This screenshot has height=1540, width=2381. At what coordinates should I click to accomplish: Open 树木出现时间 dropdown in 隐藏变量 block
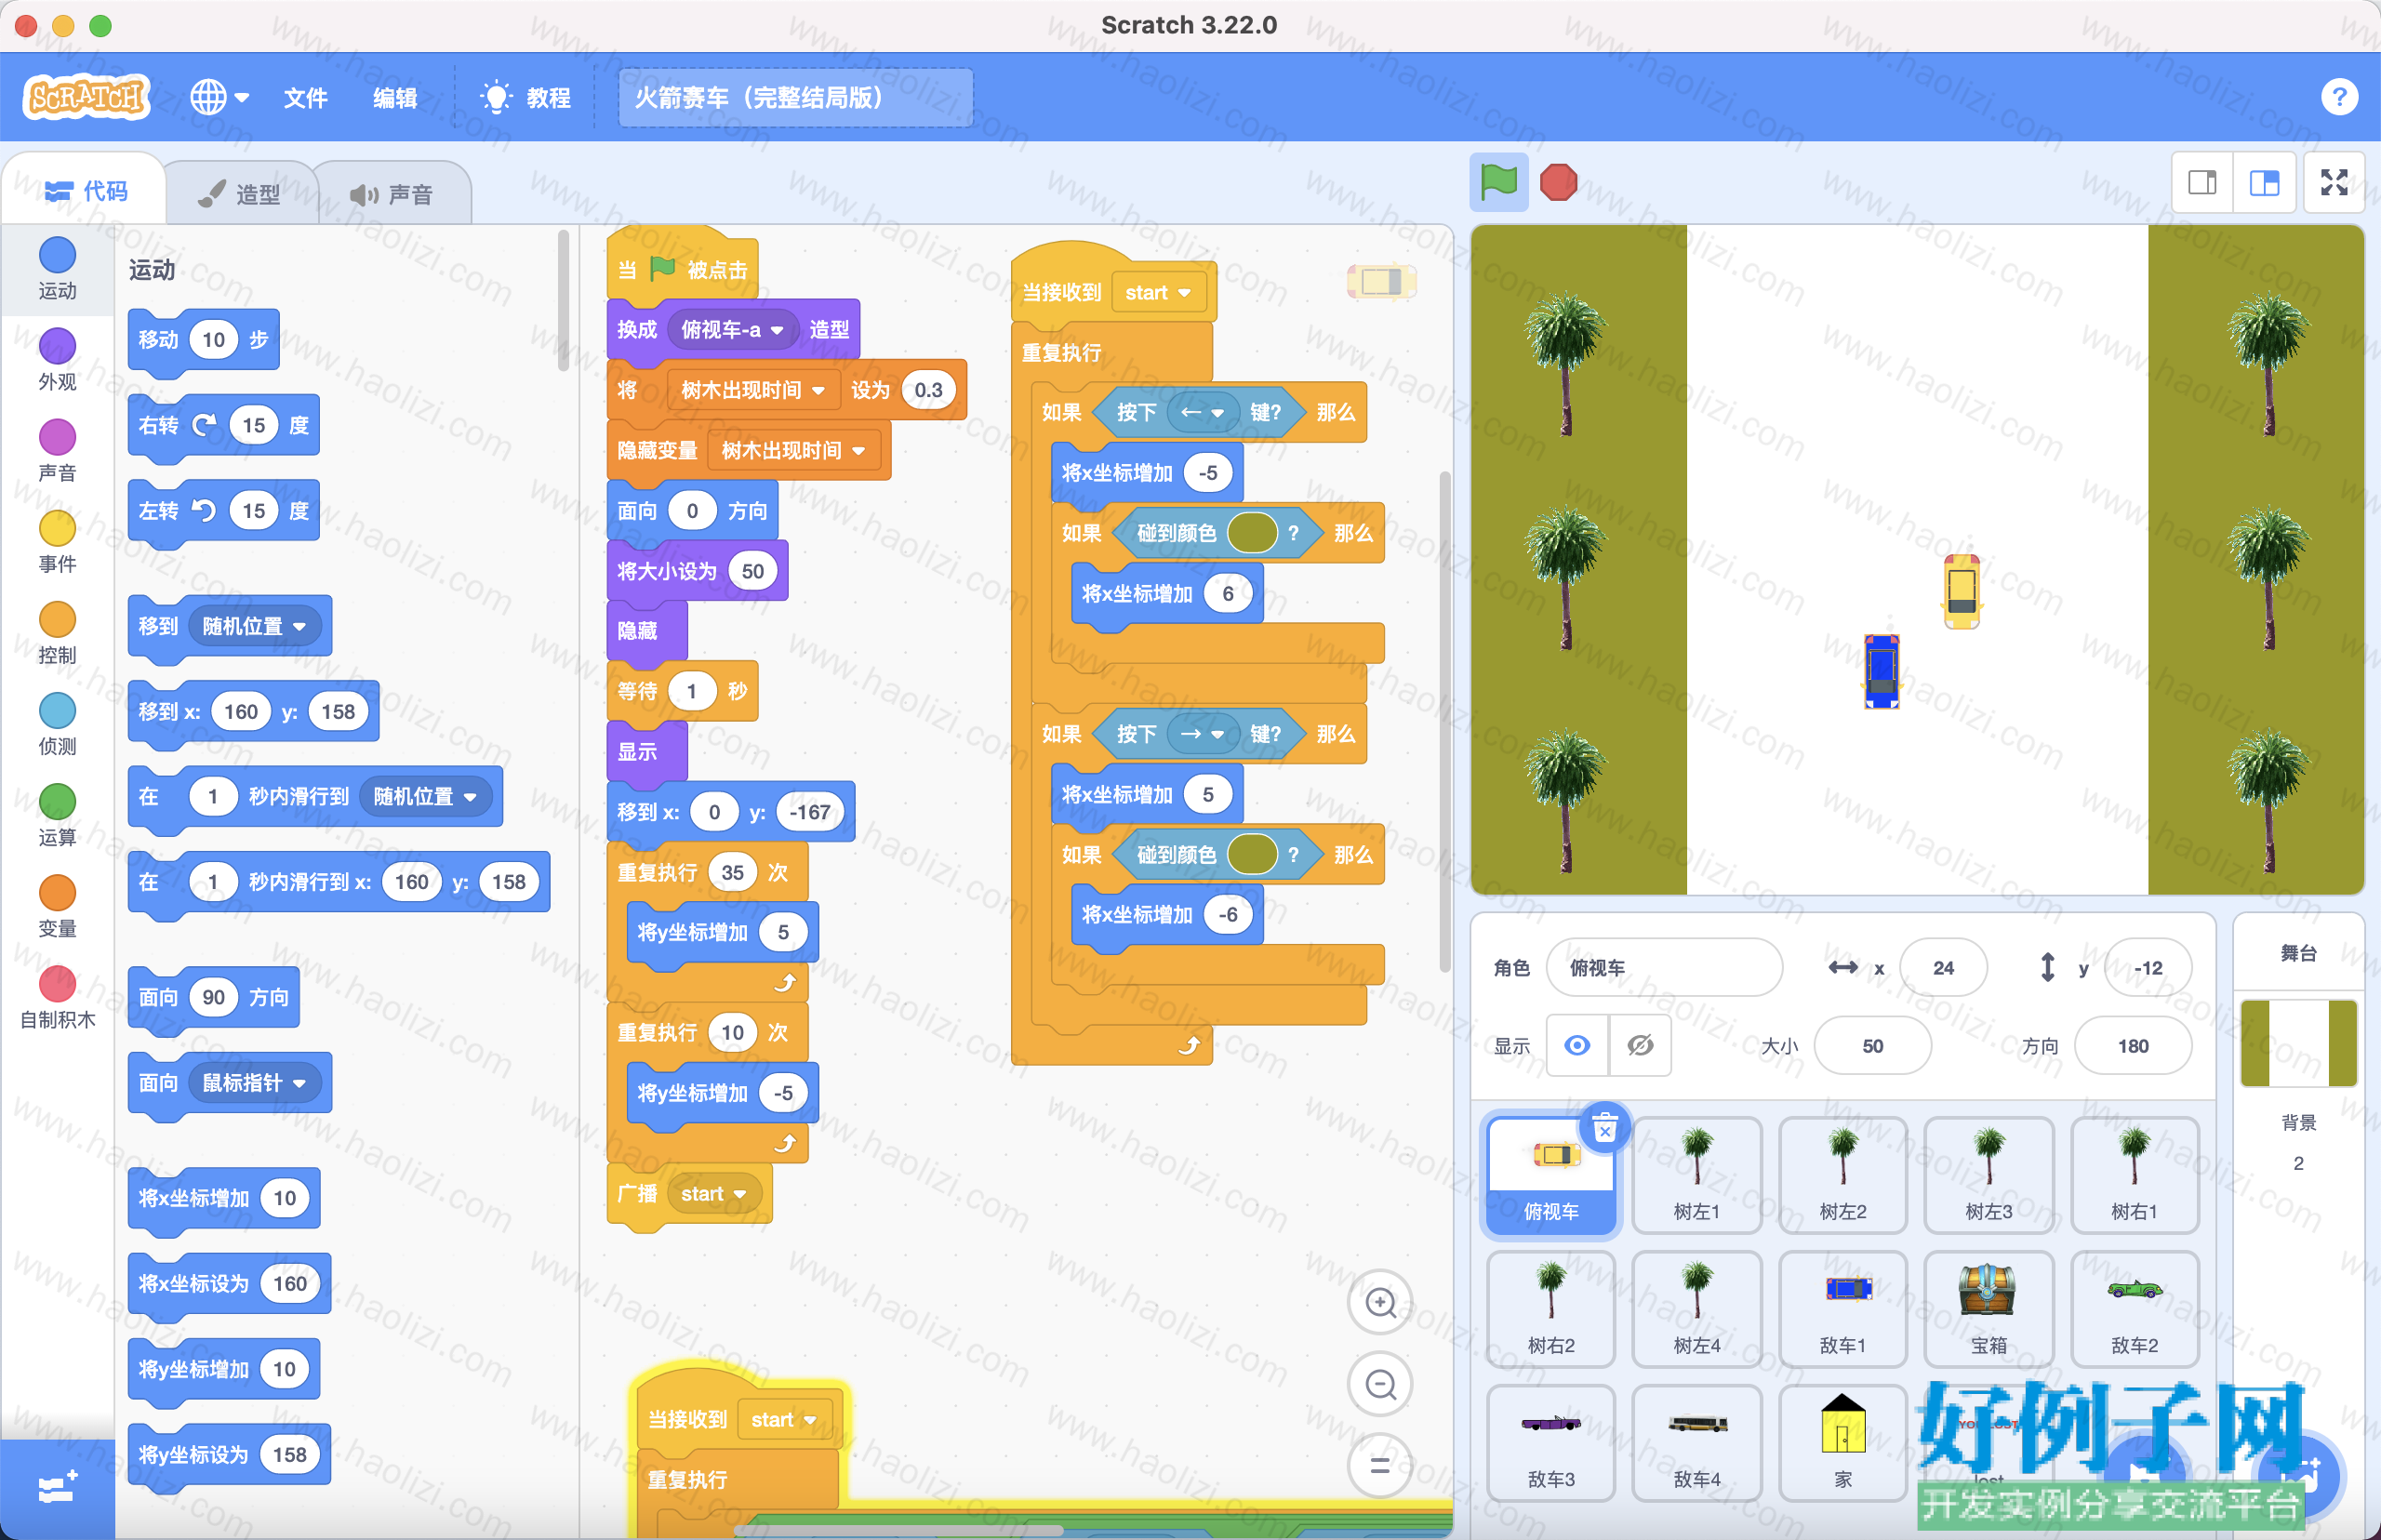point(794,451)
